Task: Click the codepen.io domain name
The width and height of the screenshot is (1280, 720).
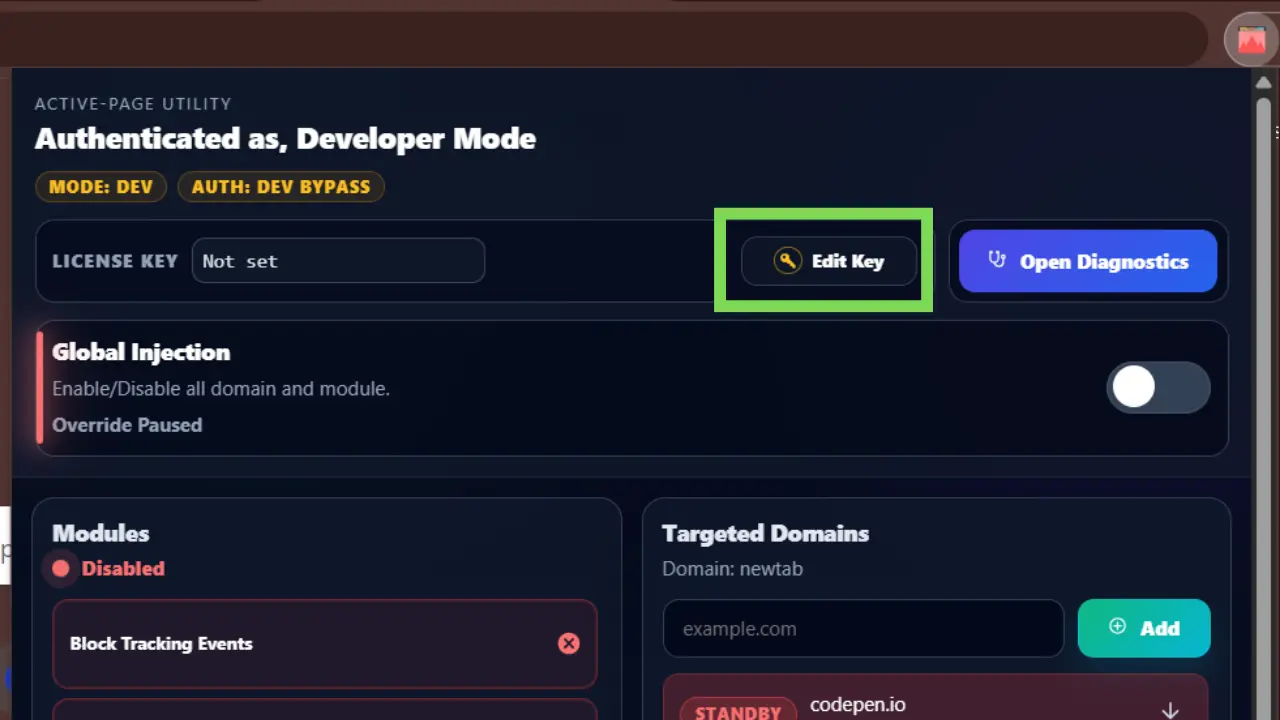Action: [x=858, y=705]
